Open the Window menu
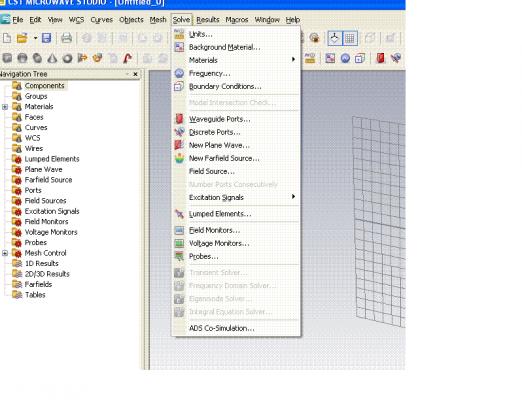 (x=267, y=20)
